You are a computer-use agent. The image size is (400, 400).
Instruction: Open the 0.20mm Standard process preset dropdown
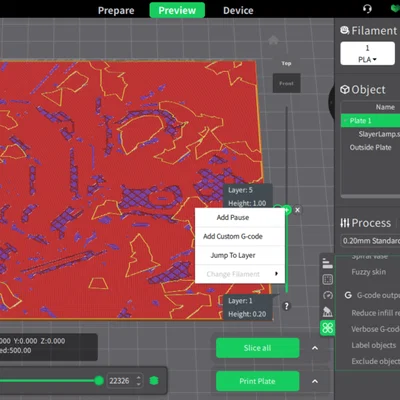point(370,241)
